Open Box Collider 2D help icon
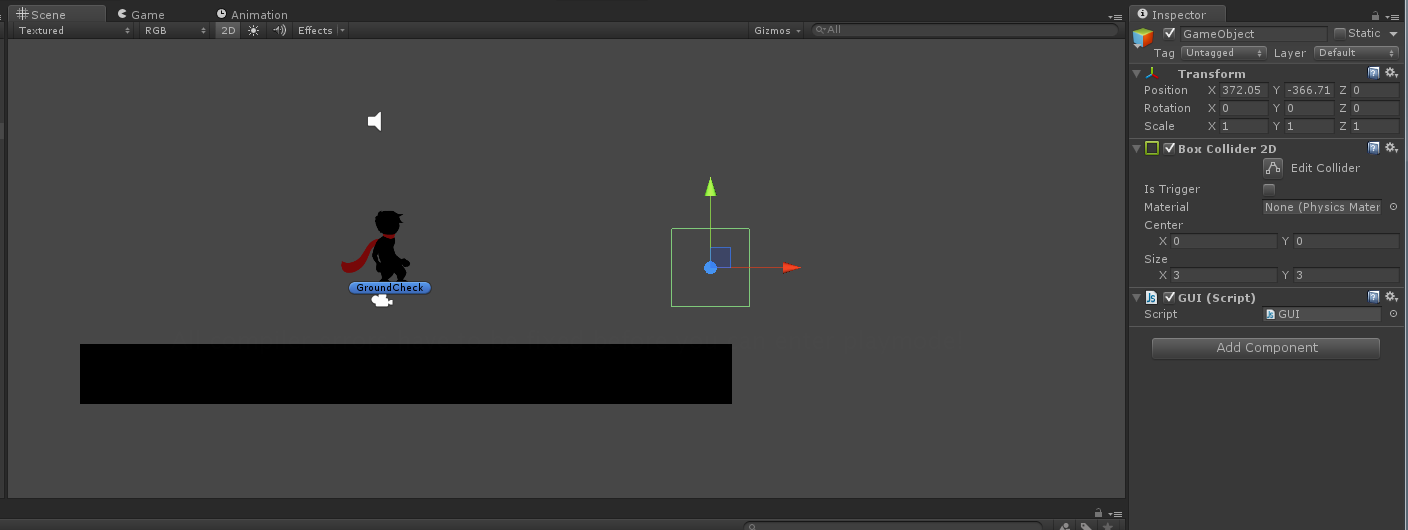Image resolution: width=1408 pixels, height=530 pixels. tap(1374, 148)
